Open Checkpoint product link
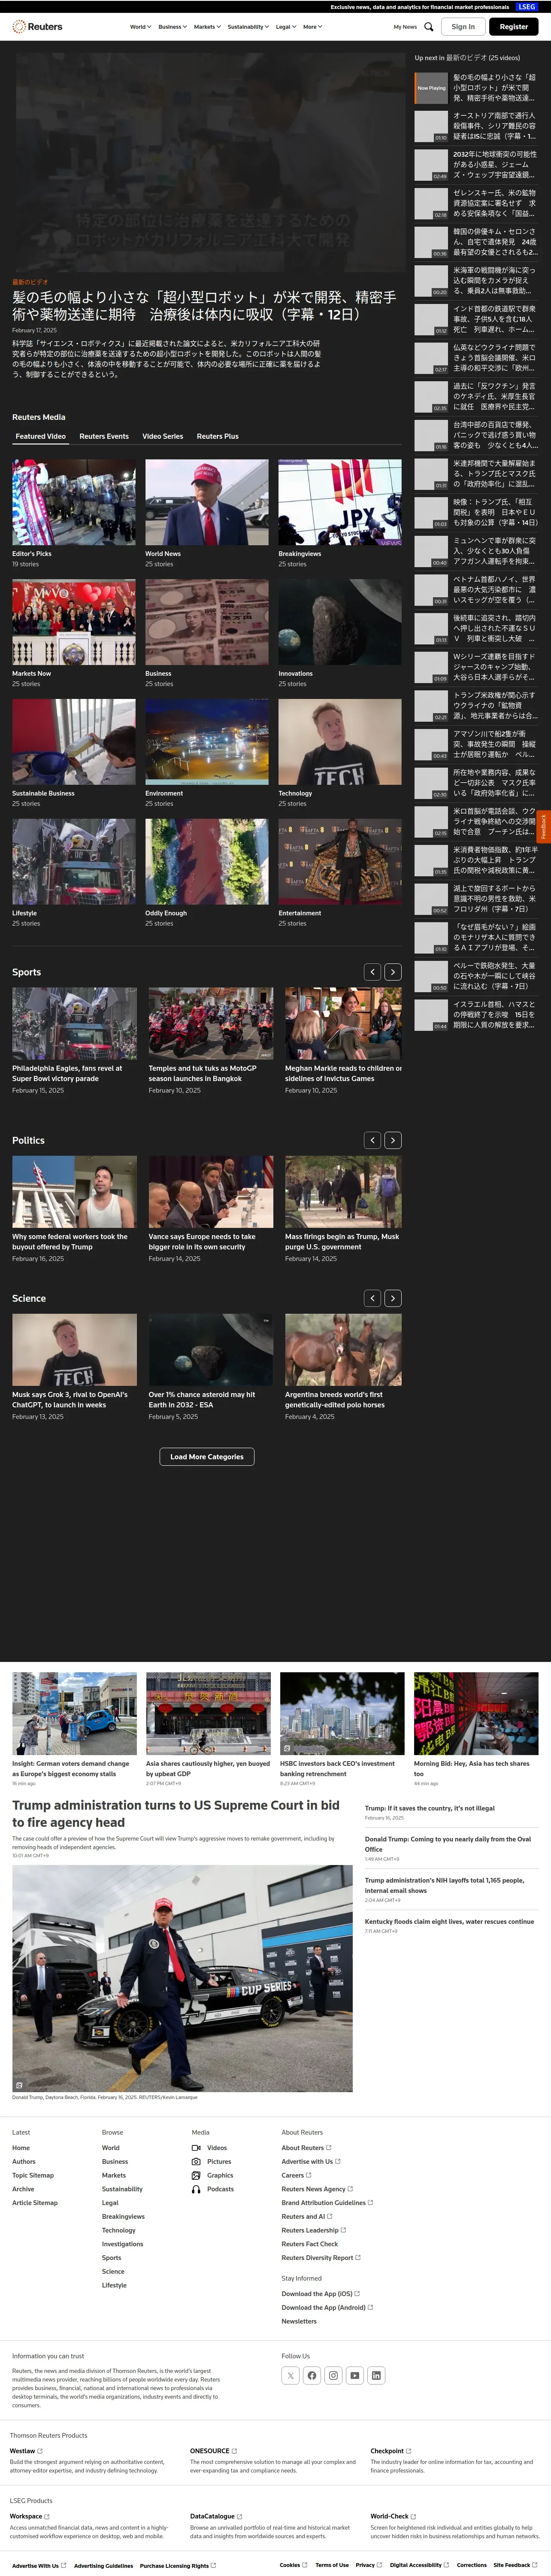 pyautogui.click(x=390, y=2451)
